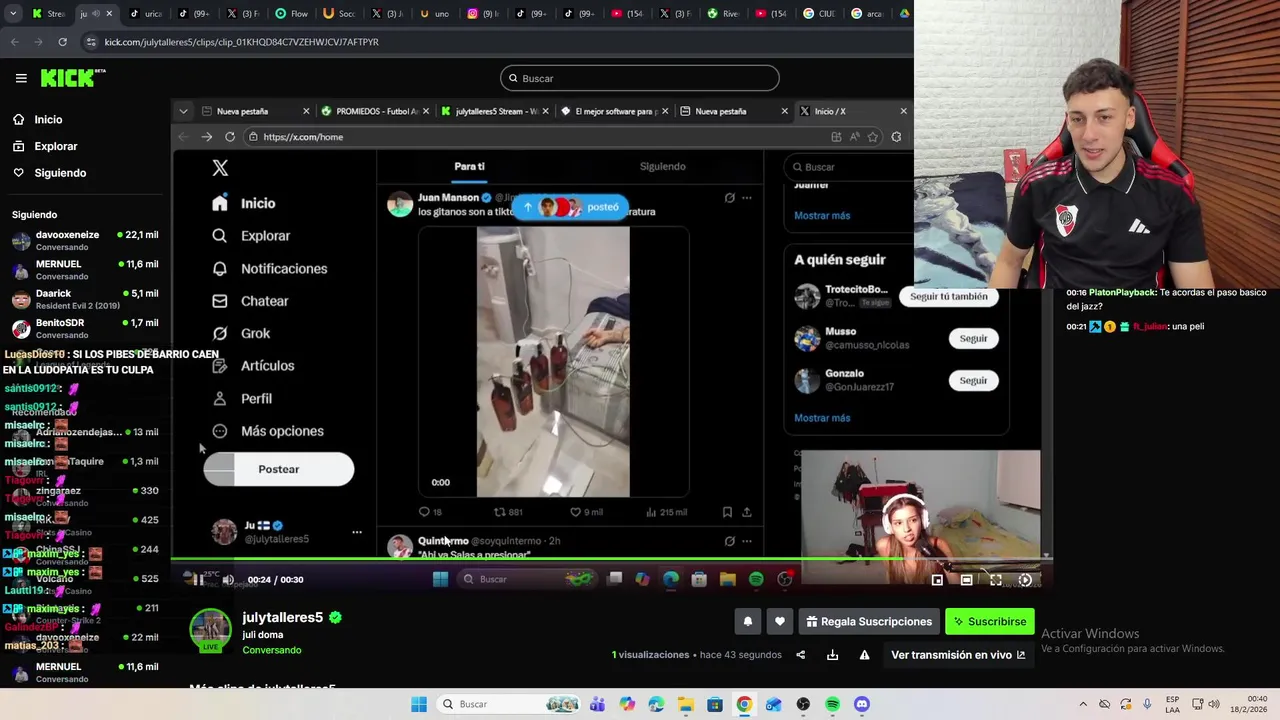
Task: Click the Kick Buscar search field
Action: point(639,78)
